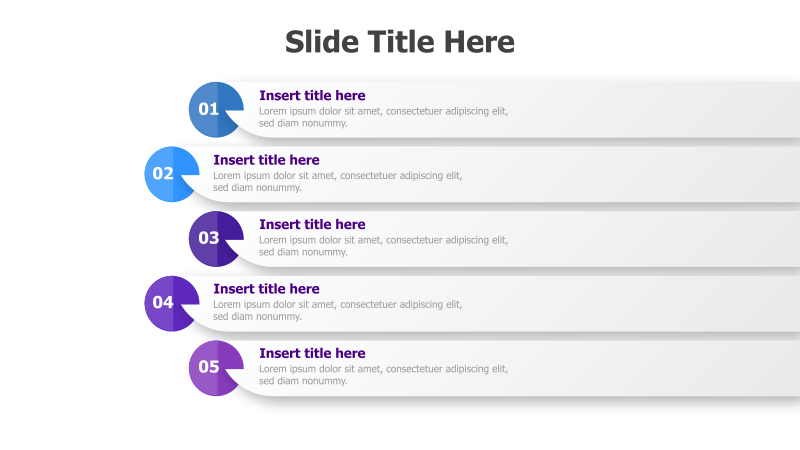
Task: Select the Slide Title Here heading
Action: (x=399, y=42)
